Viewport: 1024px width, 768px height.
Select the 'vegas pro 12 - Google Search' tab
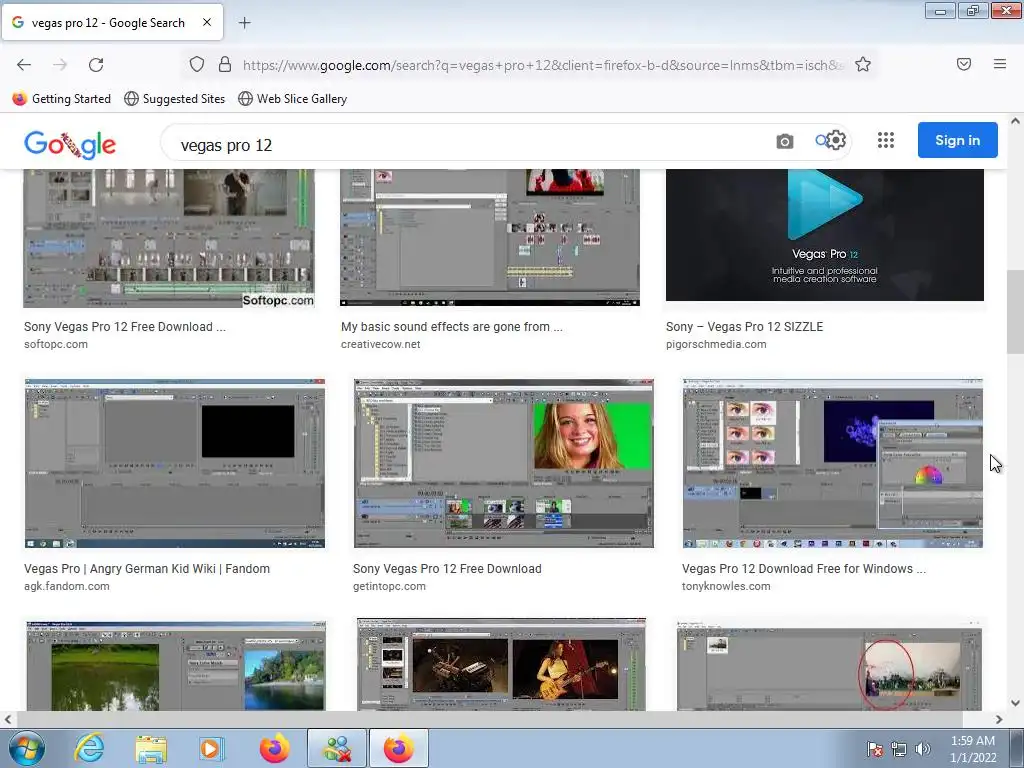(112, 22)
